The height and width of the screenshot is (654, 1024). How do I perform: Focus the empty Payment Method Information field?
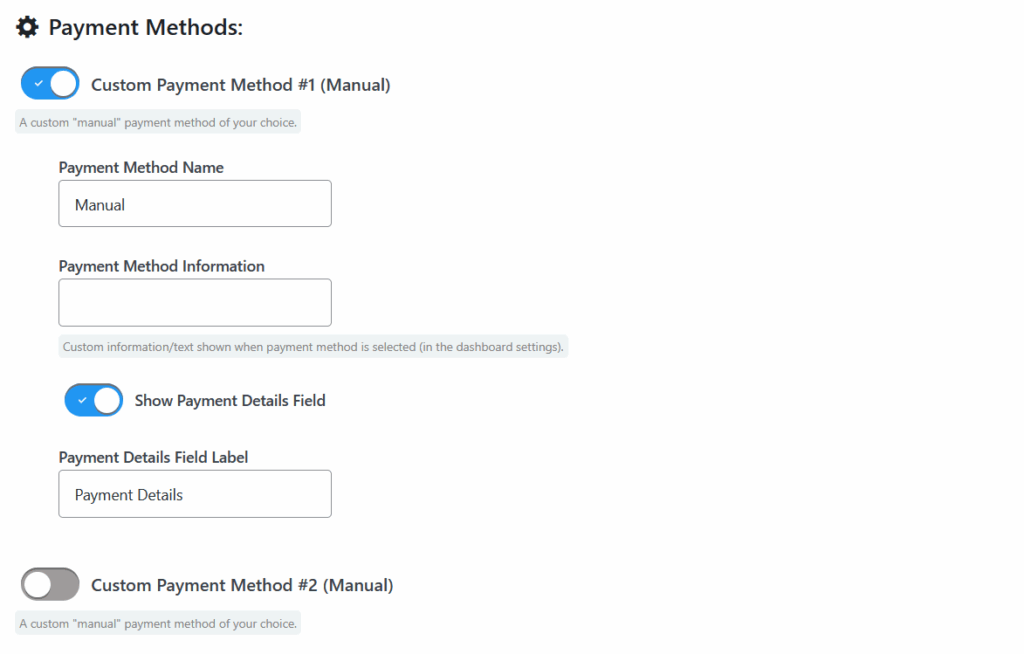point(195,302)
